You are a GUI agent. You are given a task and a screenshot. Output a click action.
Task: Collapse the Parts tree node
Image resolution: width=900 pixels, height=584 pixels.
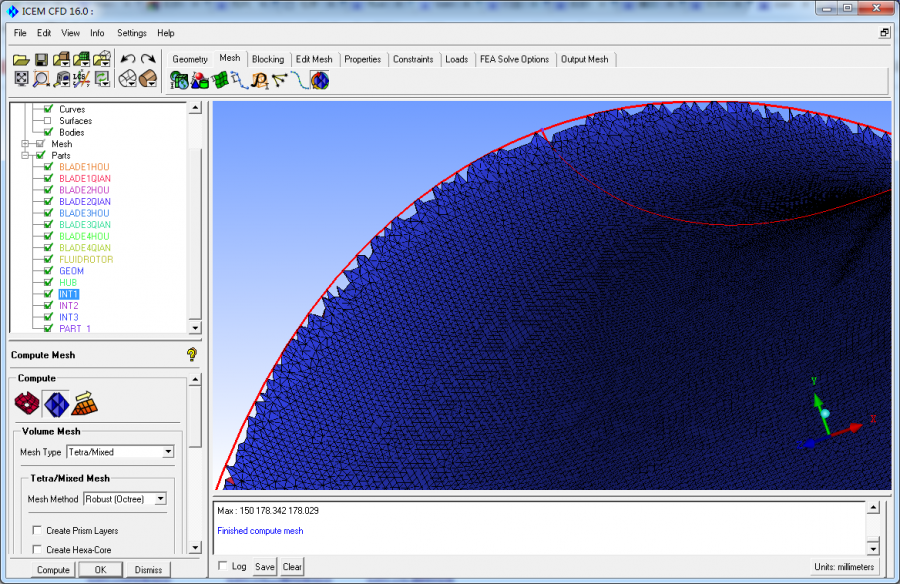(x=25, y=156)
